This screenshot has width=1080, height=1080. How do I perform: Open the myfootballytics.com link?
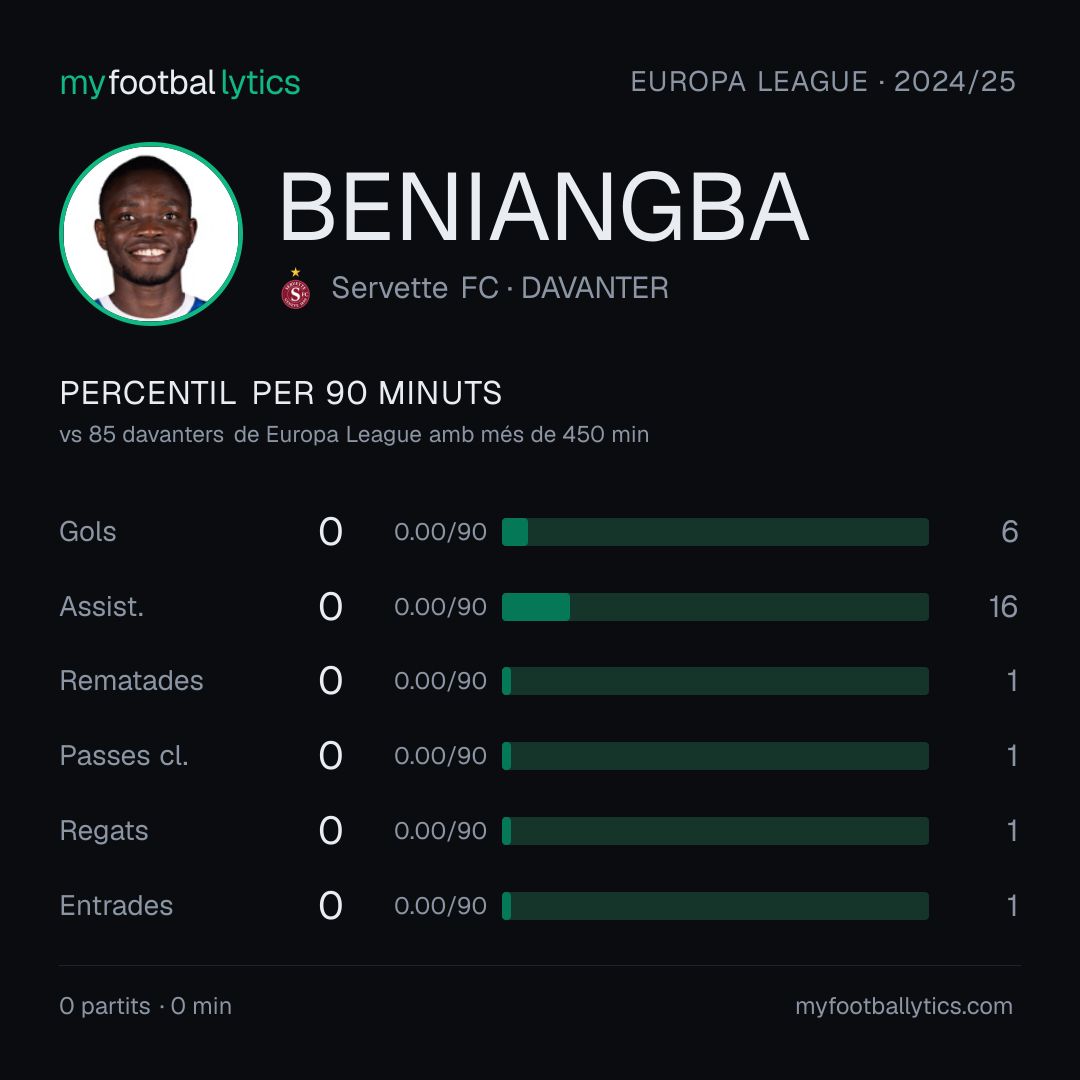click(x=904, y=1006)
